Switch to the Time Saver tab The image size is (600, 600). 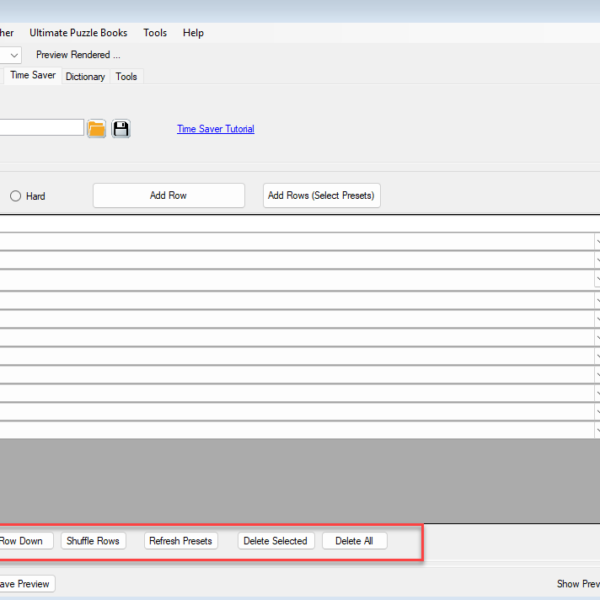tap(32, 75)
